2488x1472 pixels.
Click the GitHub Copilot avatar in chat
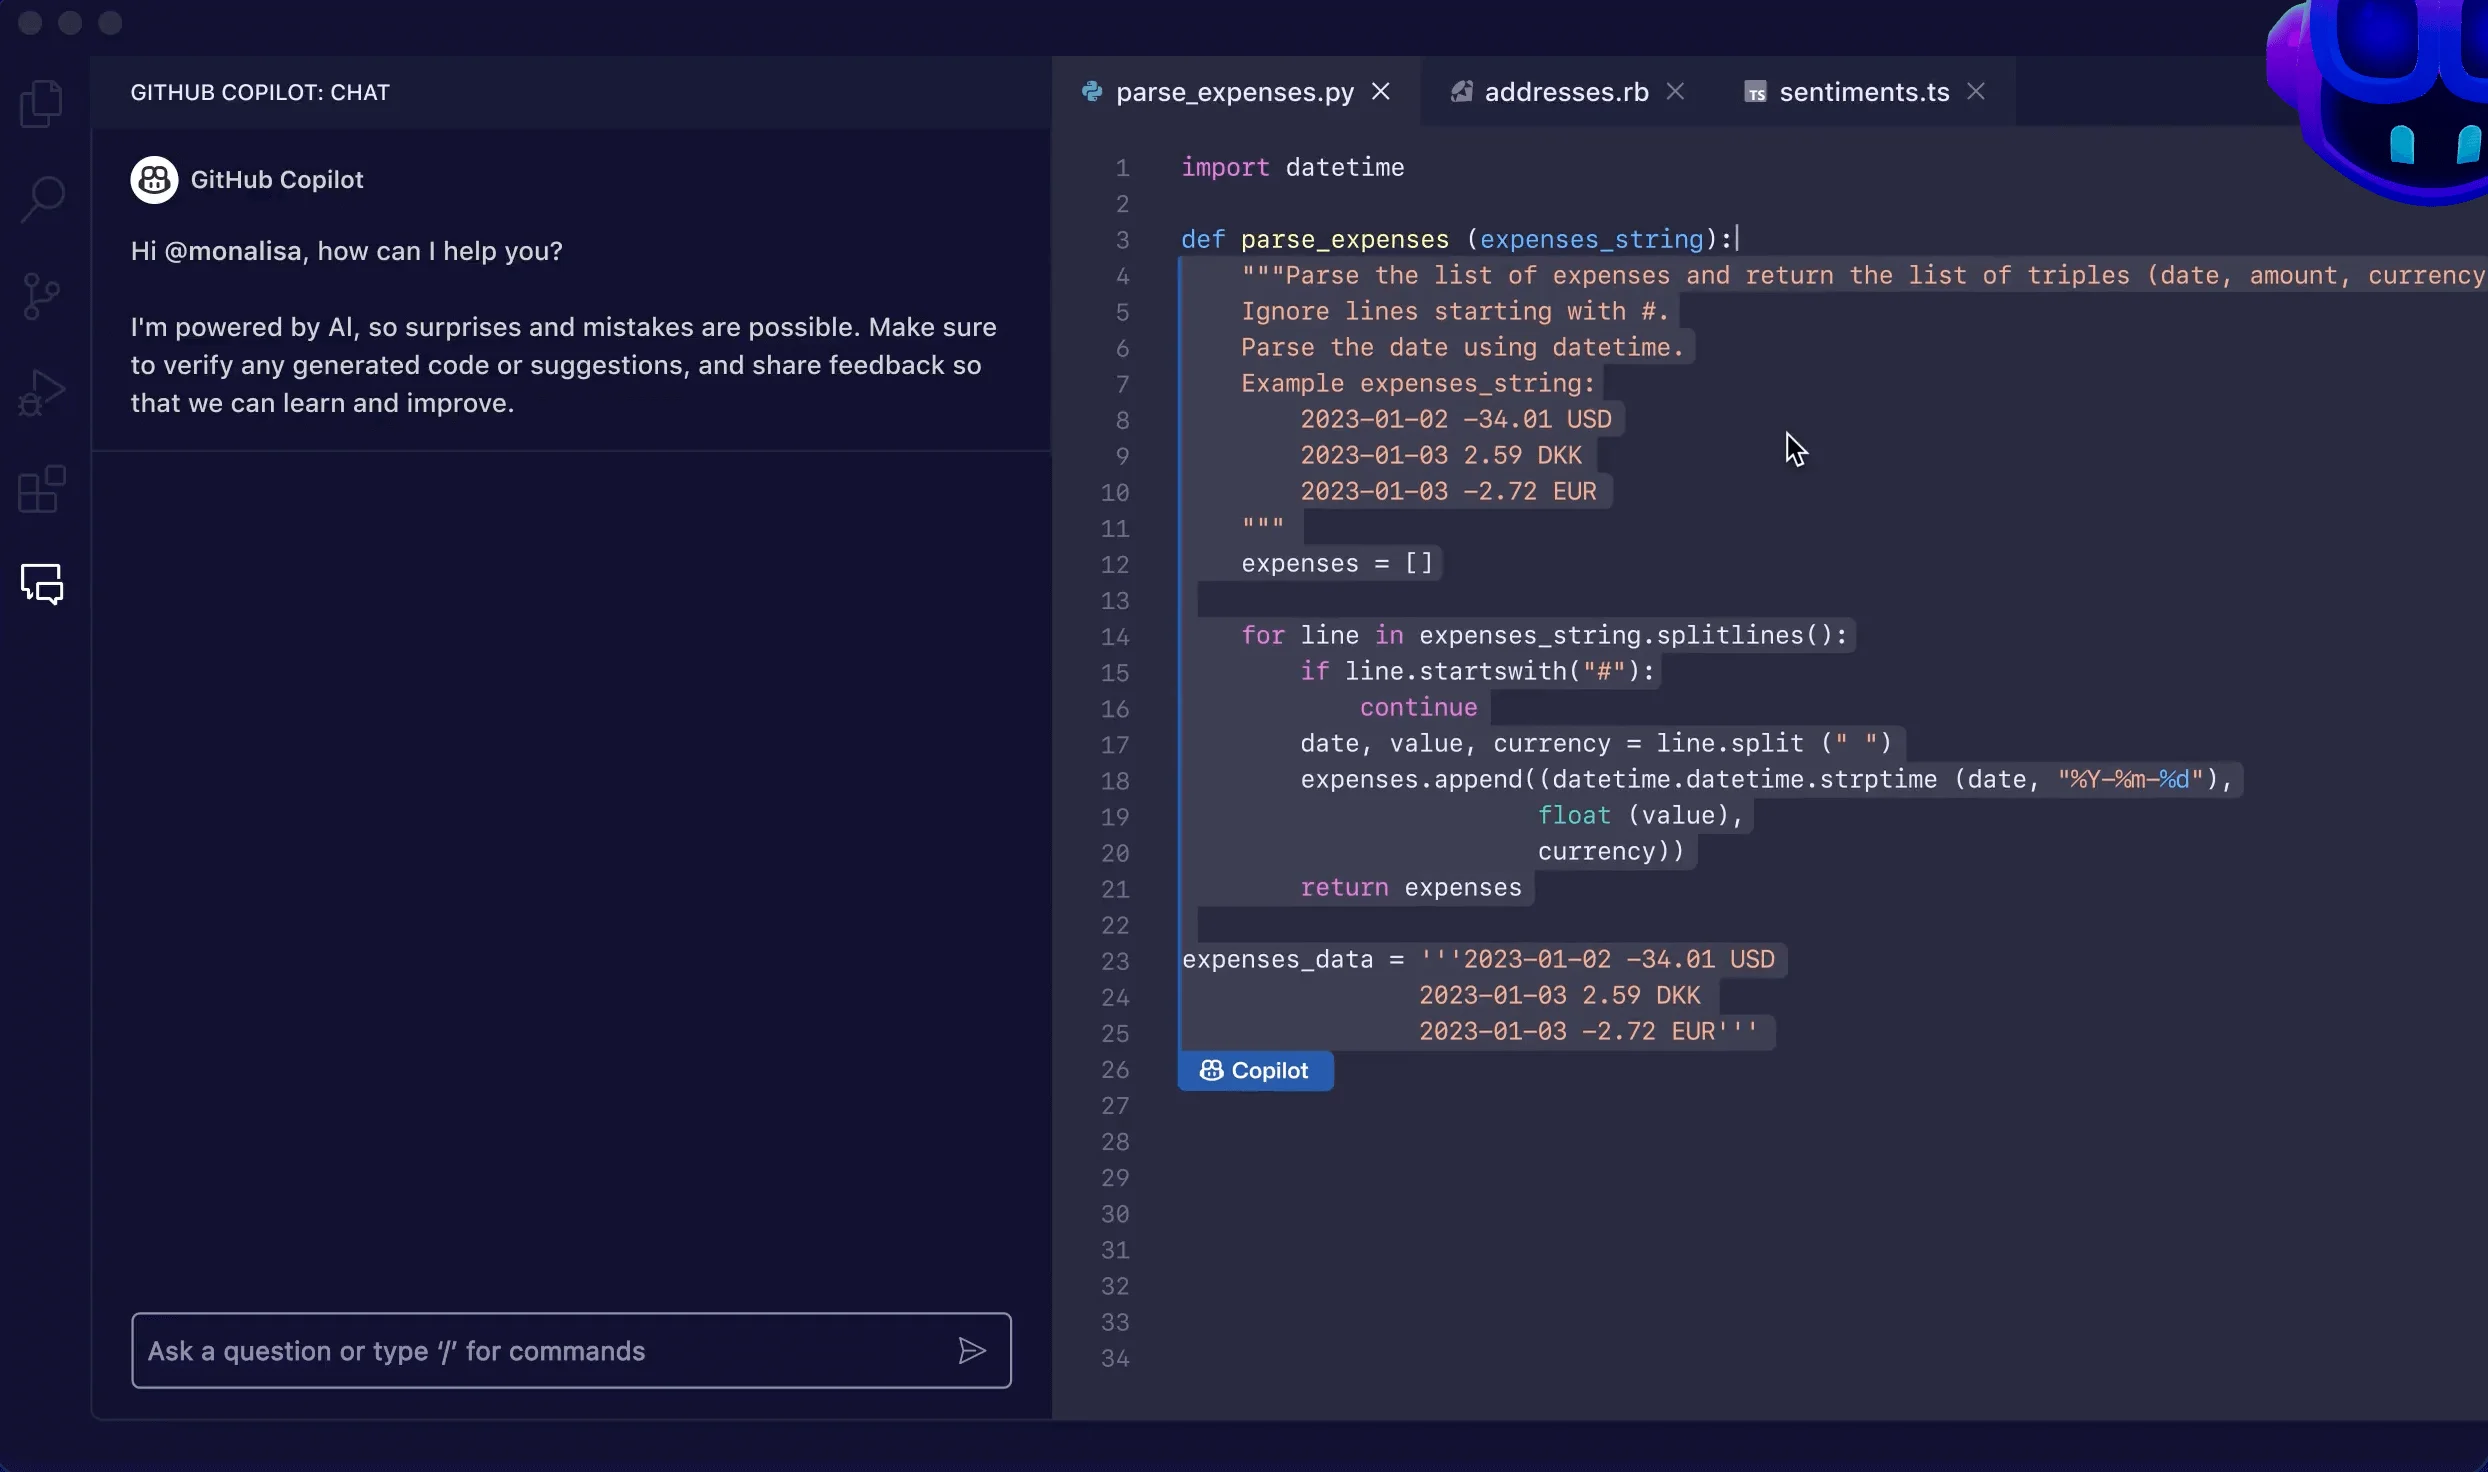[153, 179]
